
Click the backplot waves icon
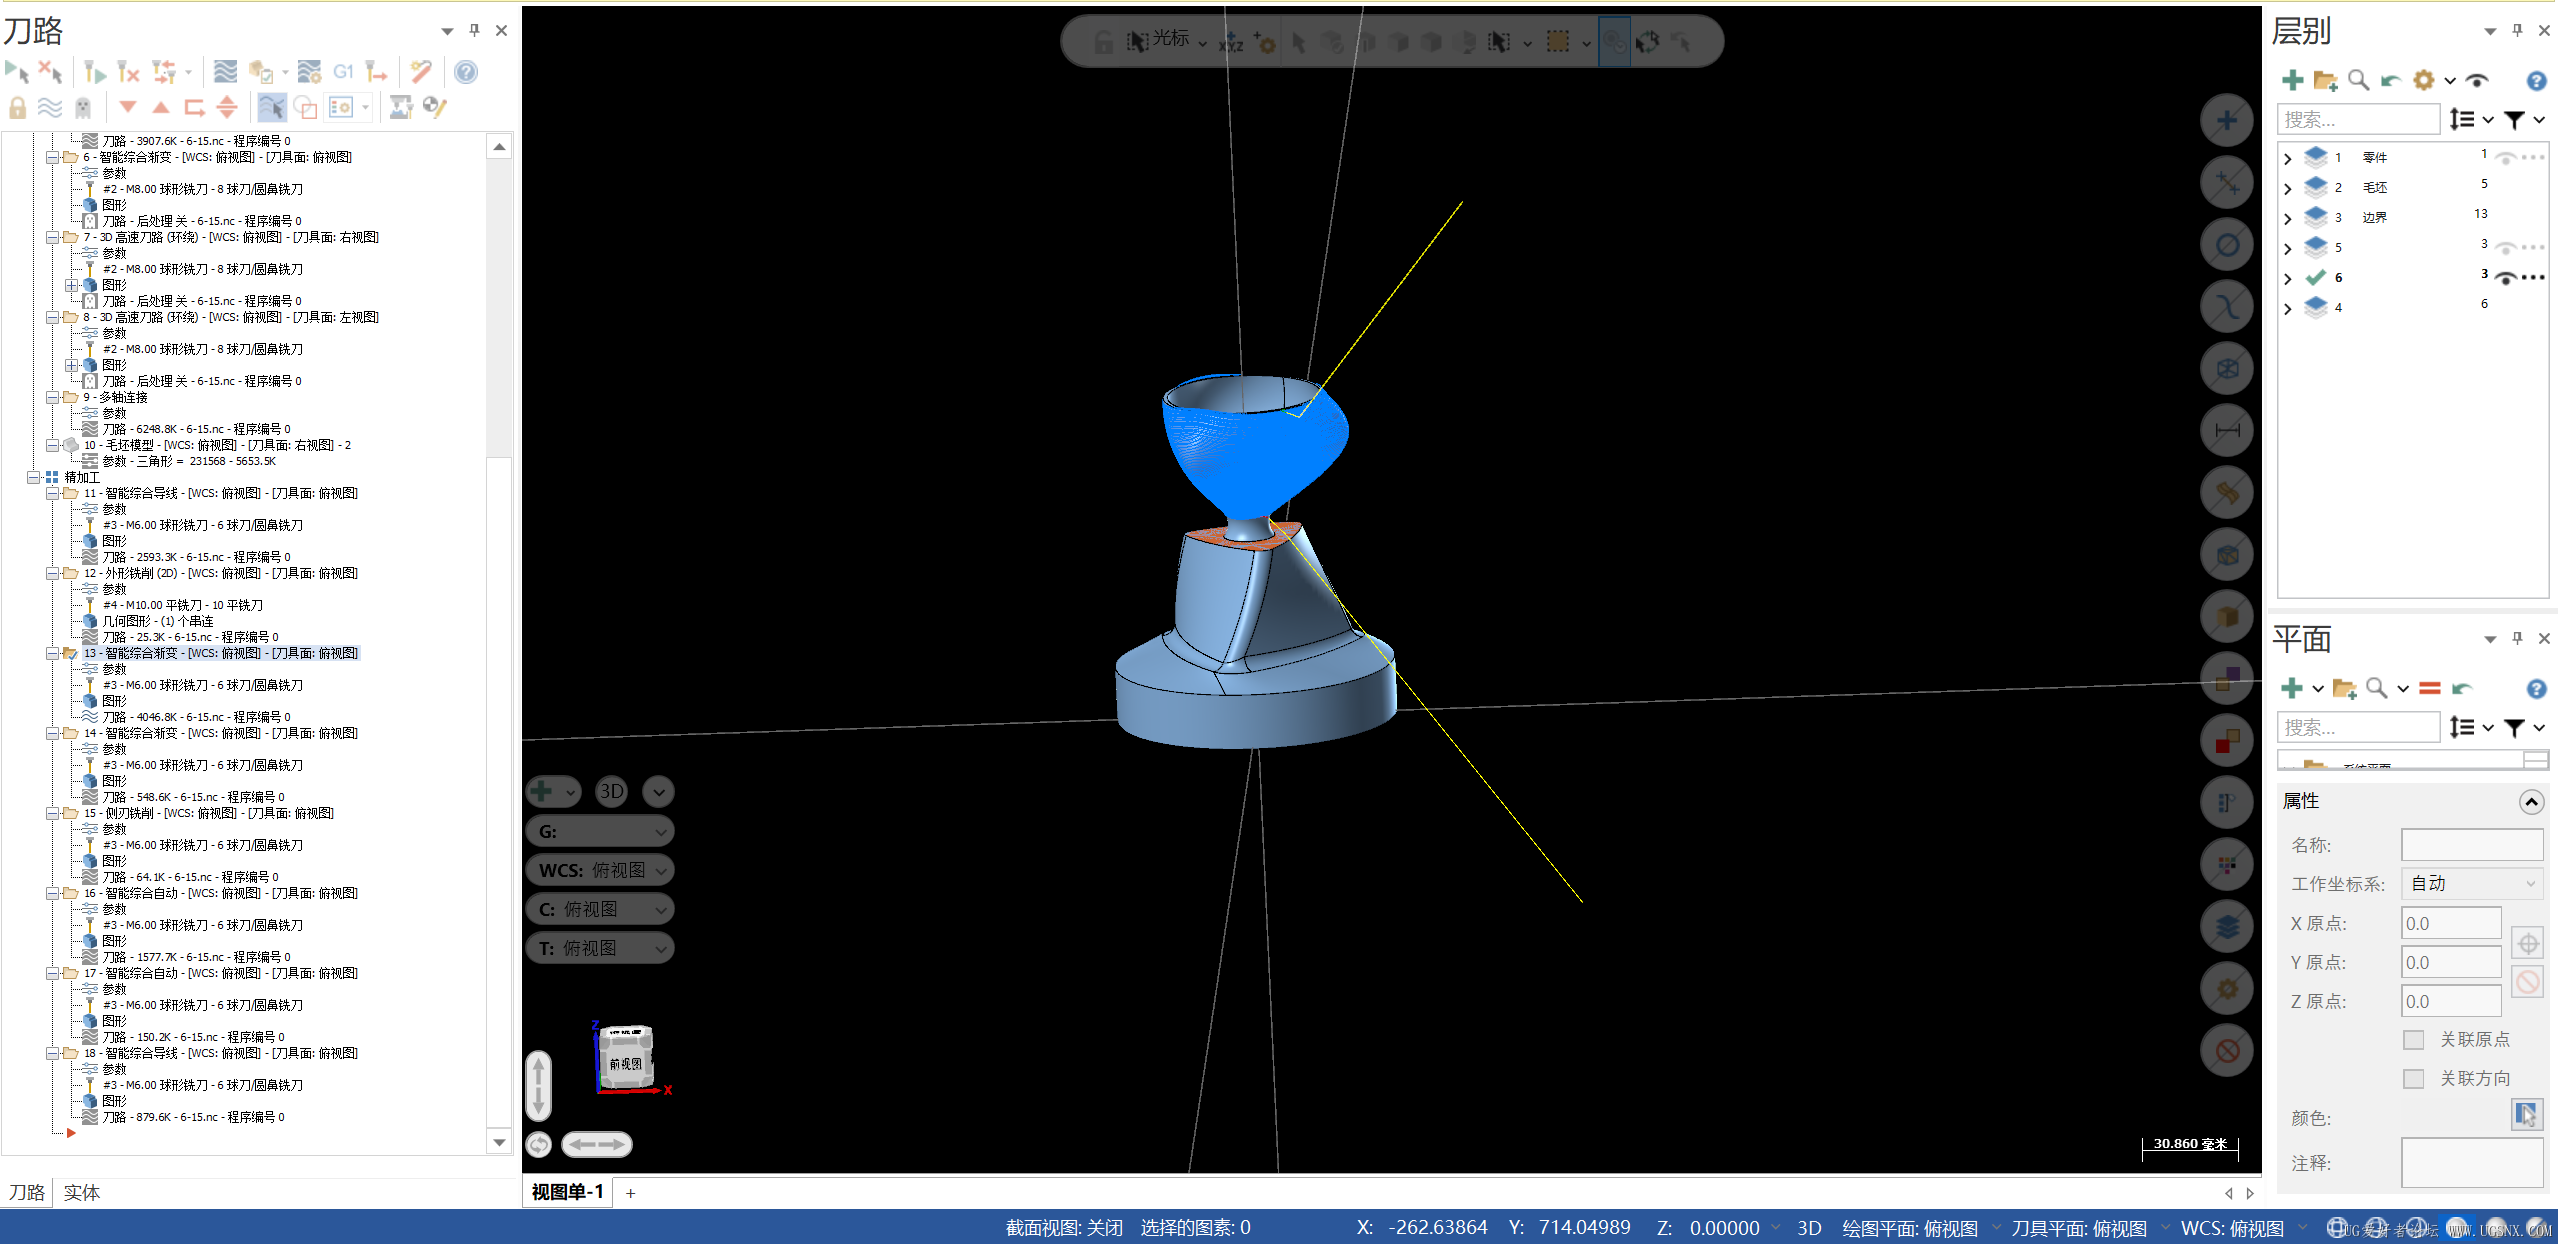(226, 72)
